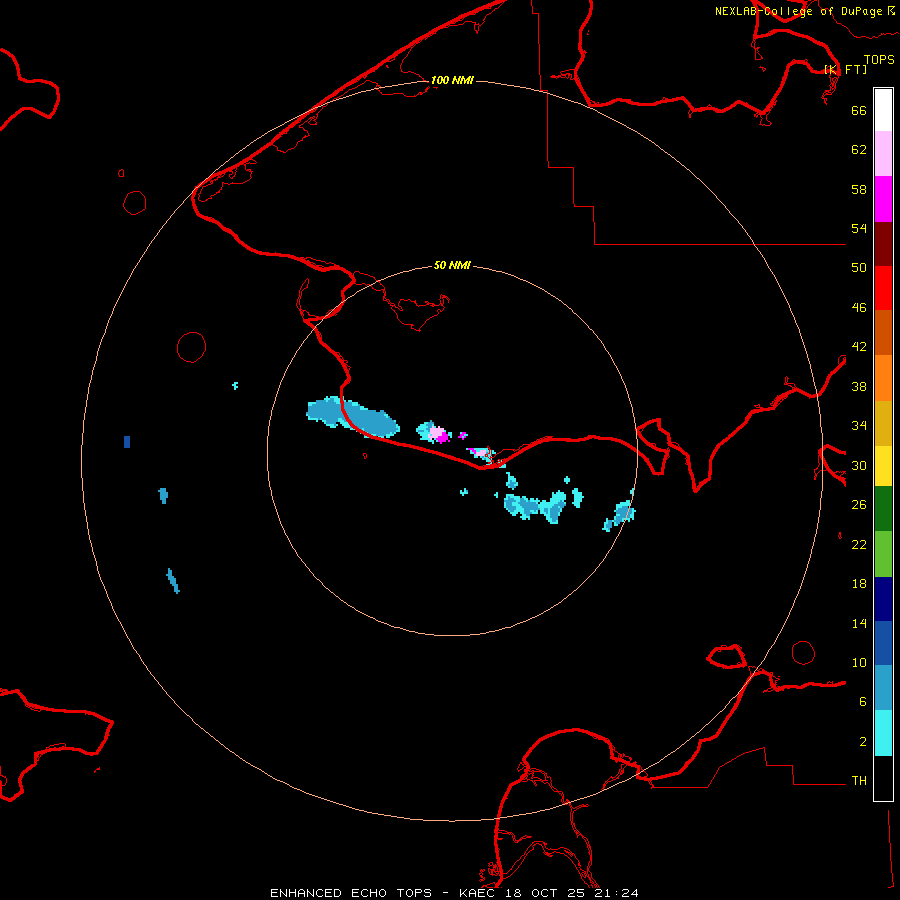Click the light green legend swatch
This screenshot has width=900, height=900.
pos(883,553)
